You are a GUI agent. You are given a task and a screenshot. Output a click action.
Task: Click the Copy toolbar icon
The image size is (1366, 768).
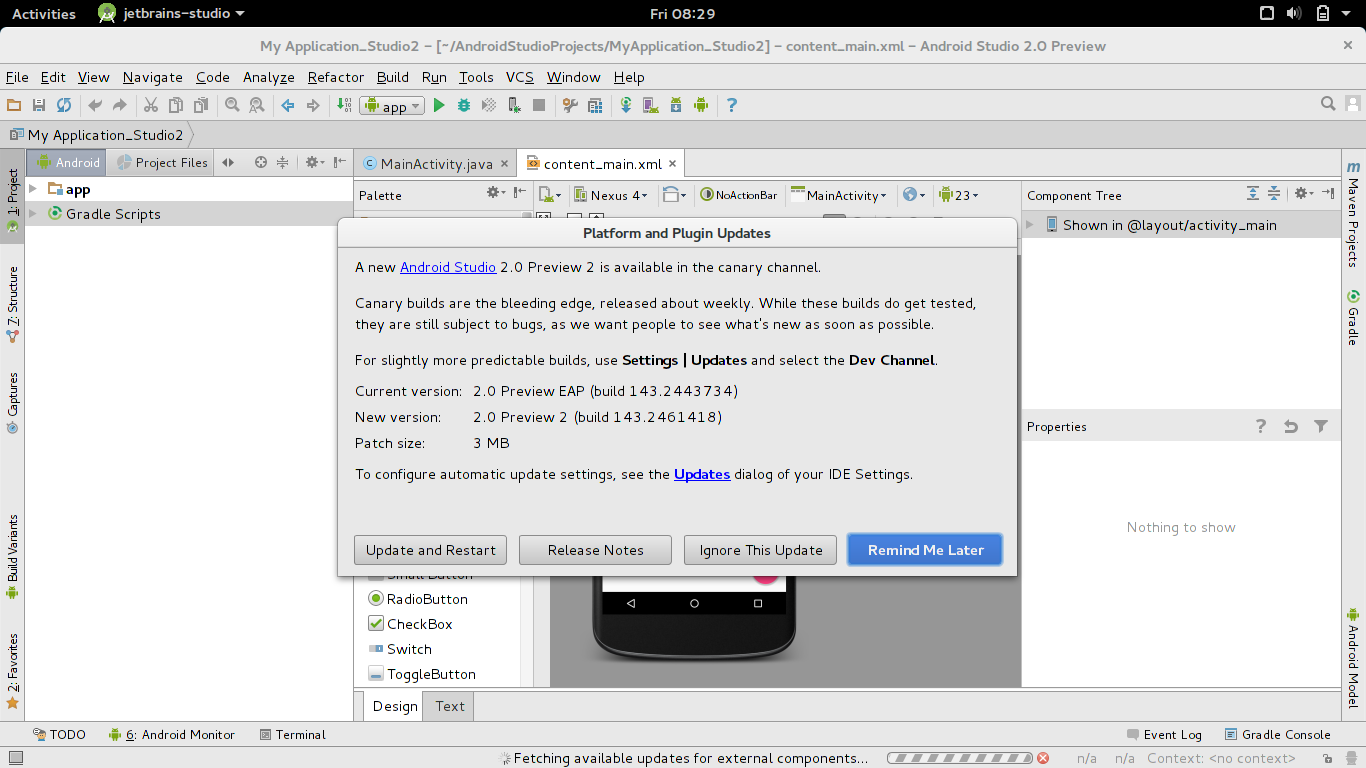176,105
